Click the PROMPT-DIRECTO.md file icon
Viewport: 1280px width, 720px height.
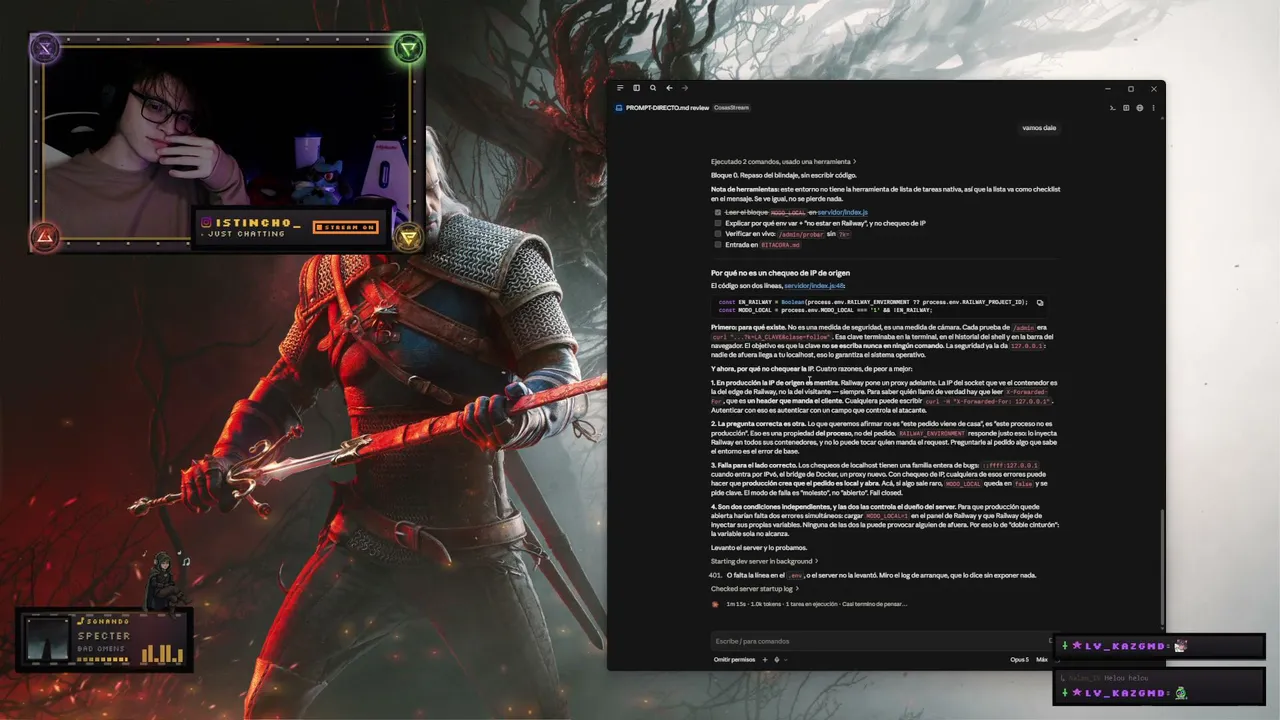point(619,108)
